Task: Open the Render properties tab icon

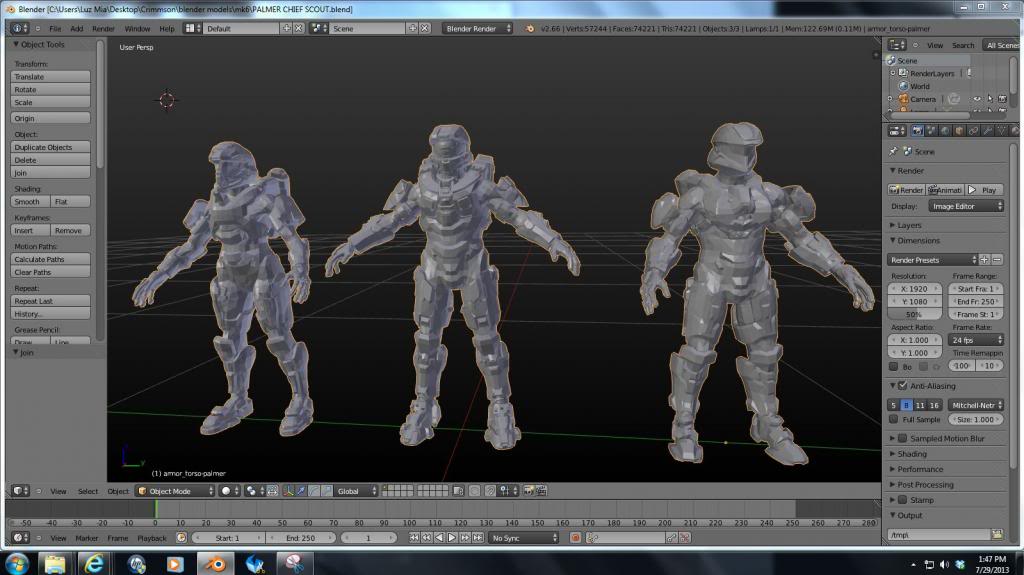Action: point(918,131)
